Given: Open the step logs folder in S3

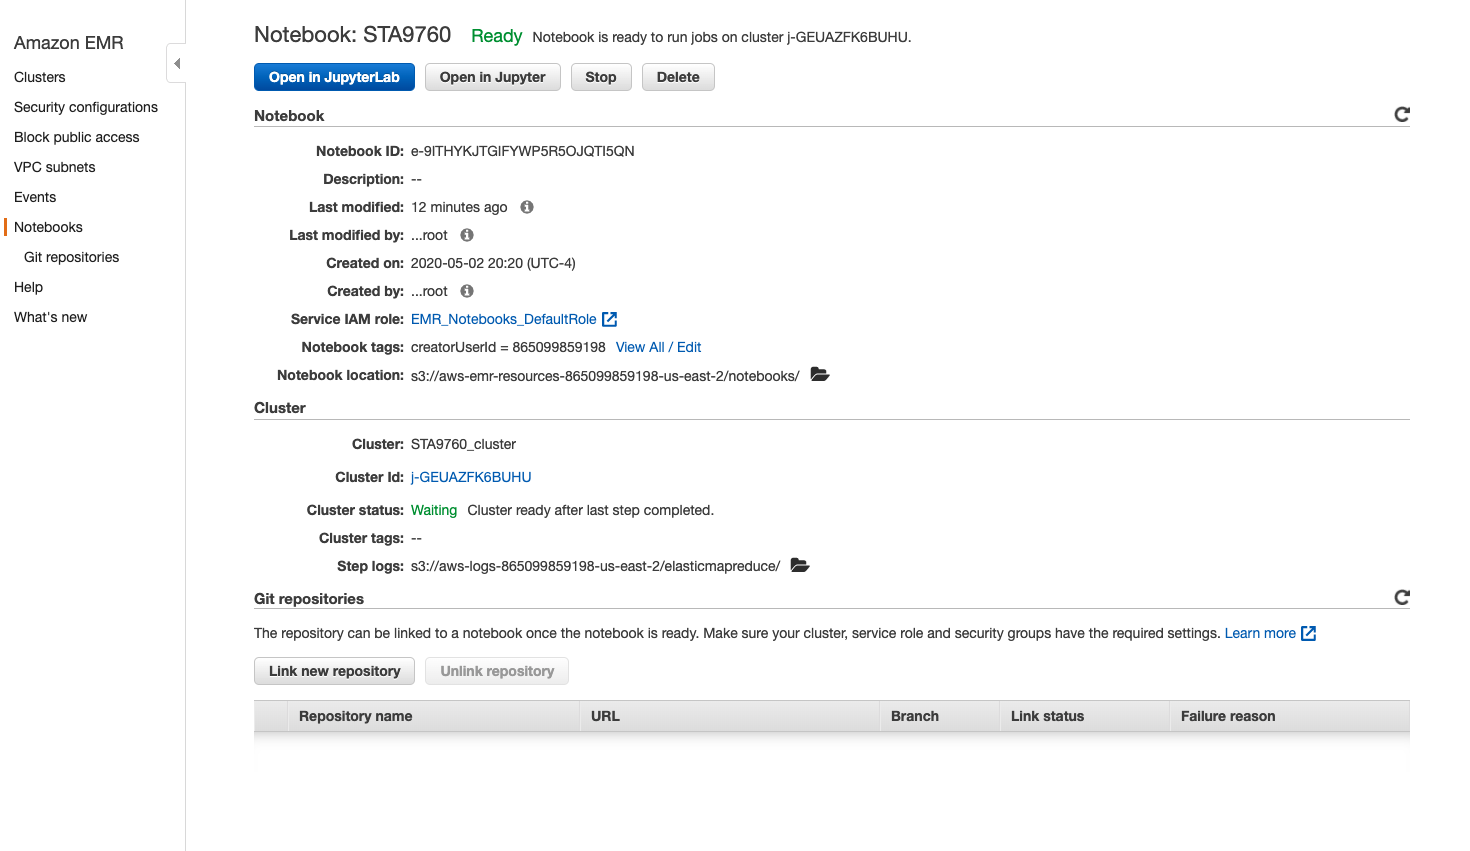Looking at the screenshot, I should pos(799,565).
